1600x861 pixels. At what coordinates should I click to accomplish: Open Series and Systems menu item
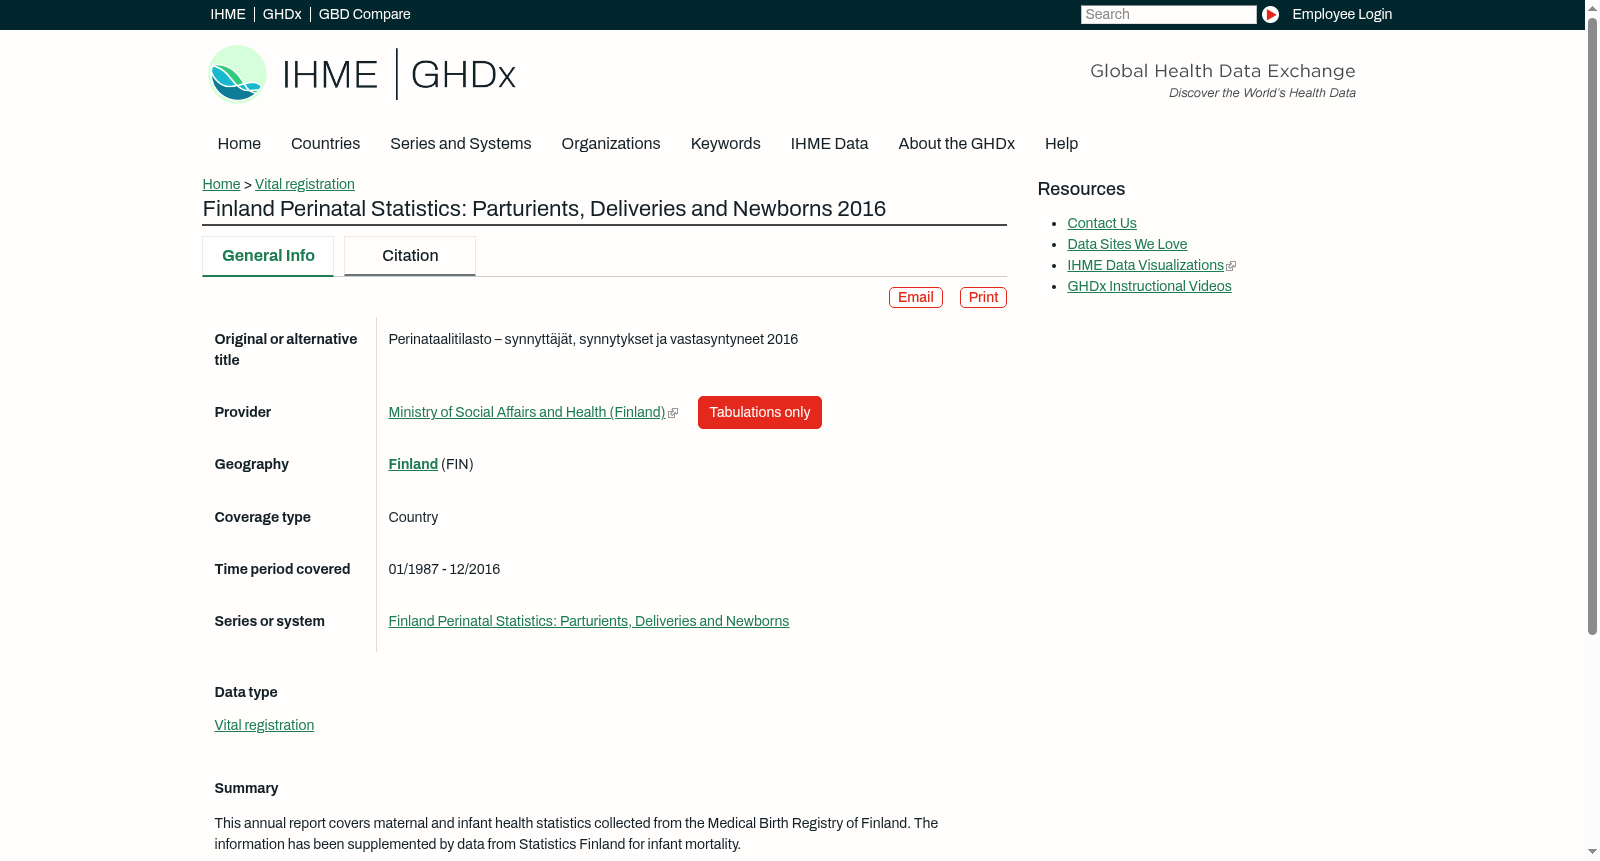460,144
